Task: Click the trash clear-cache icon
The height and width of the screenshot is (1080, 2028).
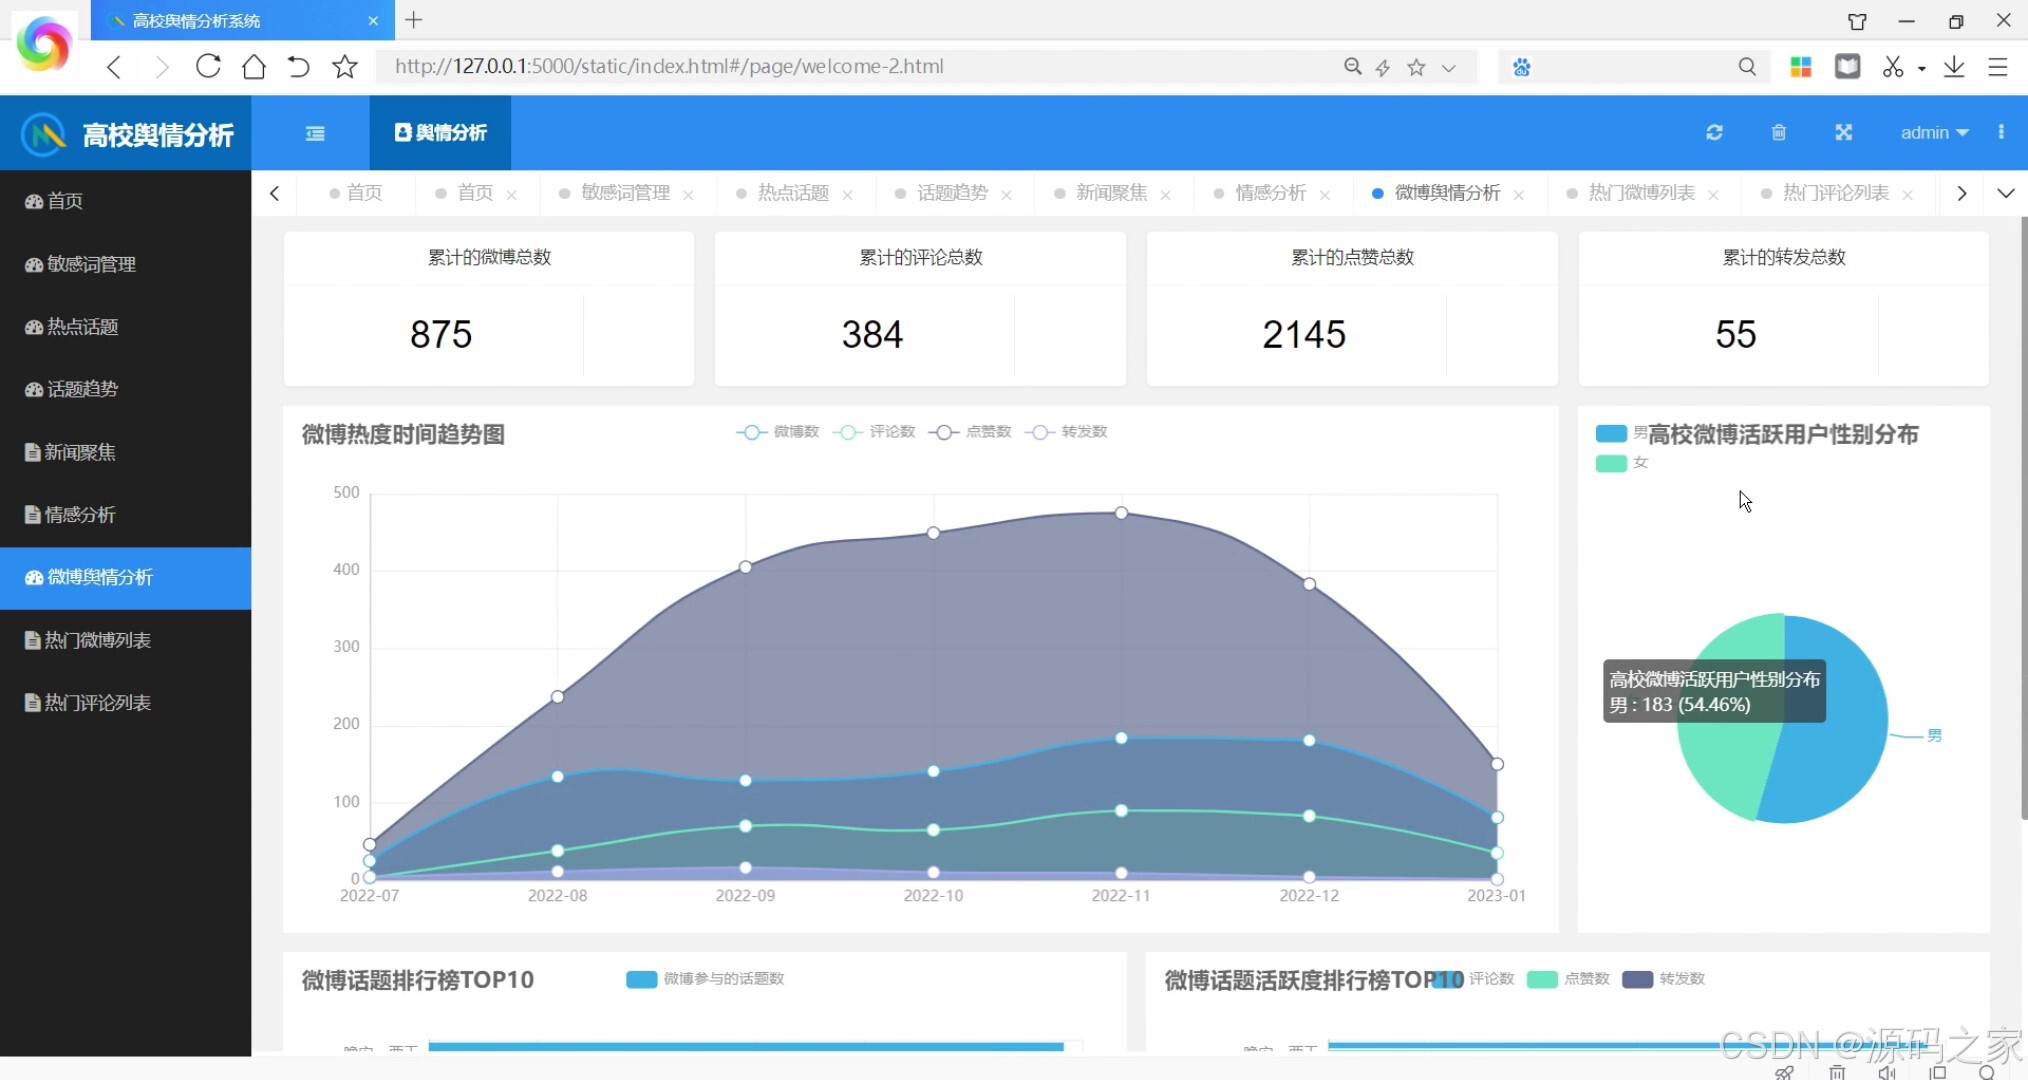Action: point(1778,132)
